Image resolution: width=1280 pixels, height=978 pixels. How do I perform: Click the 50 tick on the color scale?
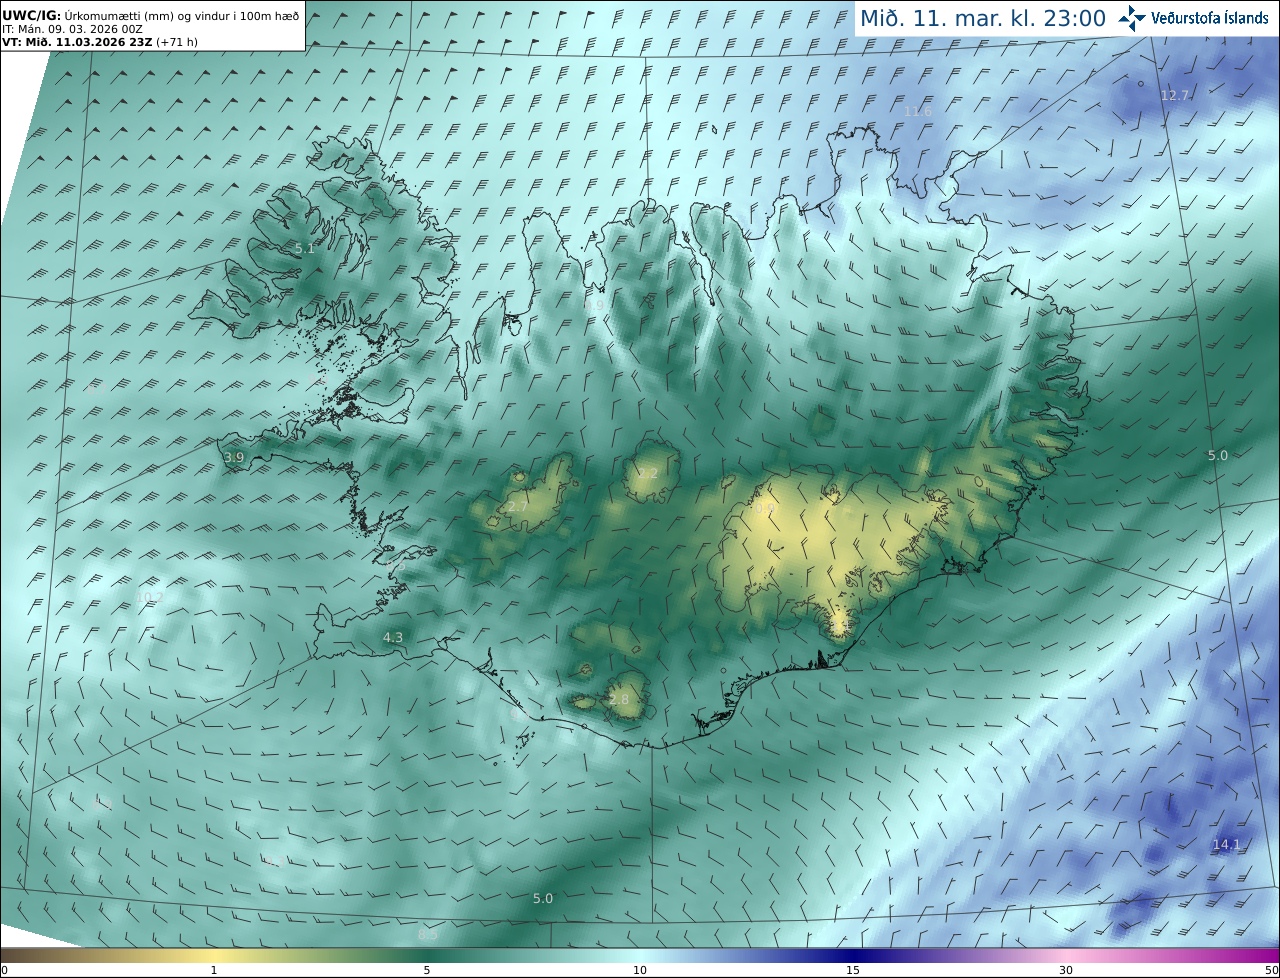pyautogui.click(x=1272, y=970)
